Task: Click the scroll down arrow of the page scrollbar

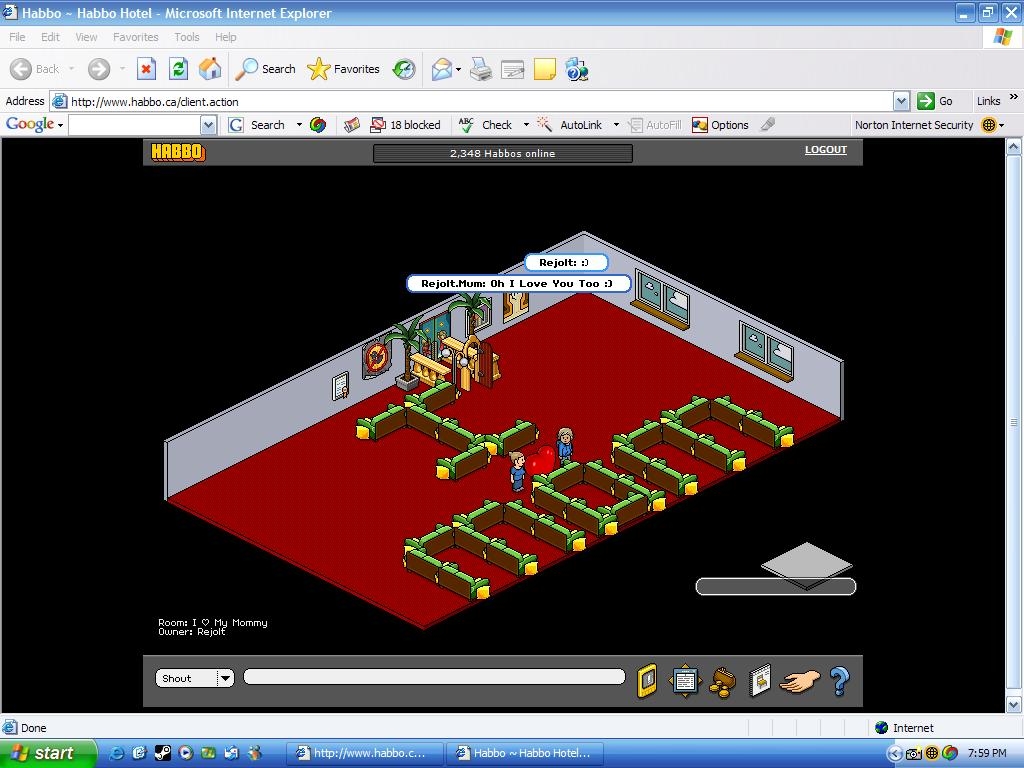Action: [x=1014, y=705]
